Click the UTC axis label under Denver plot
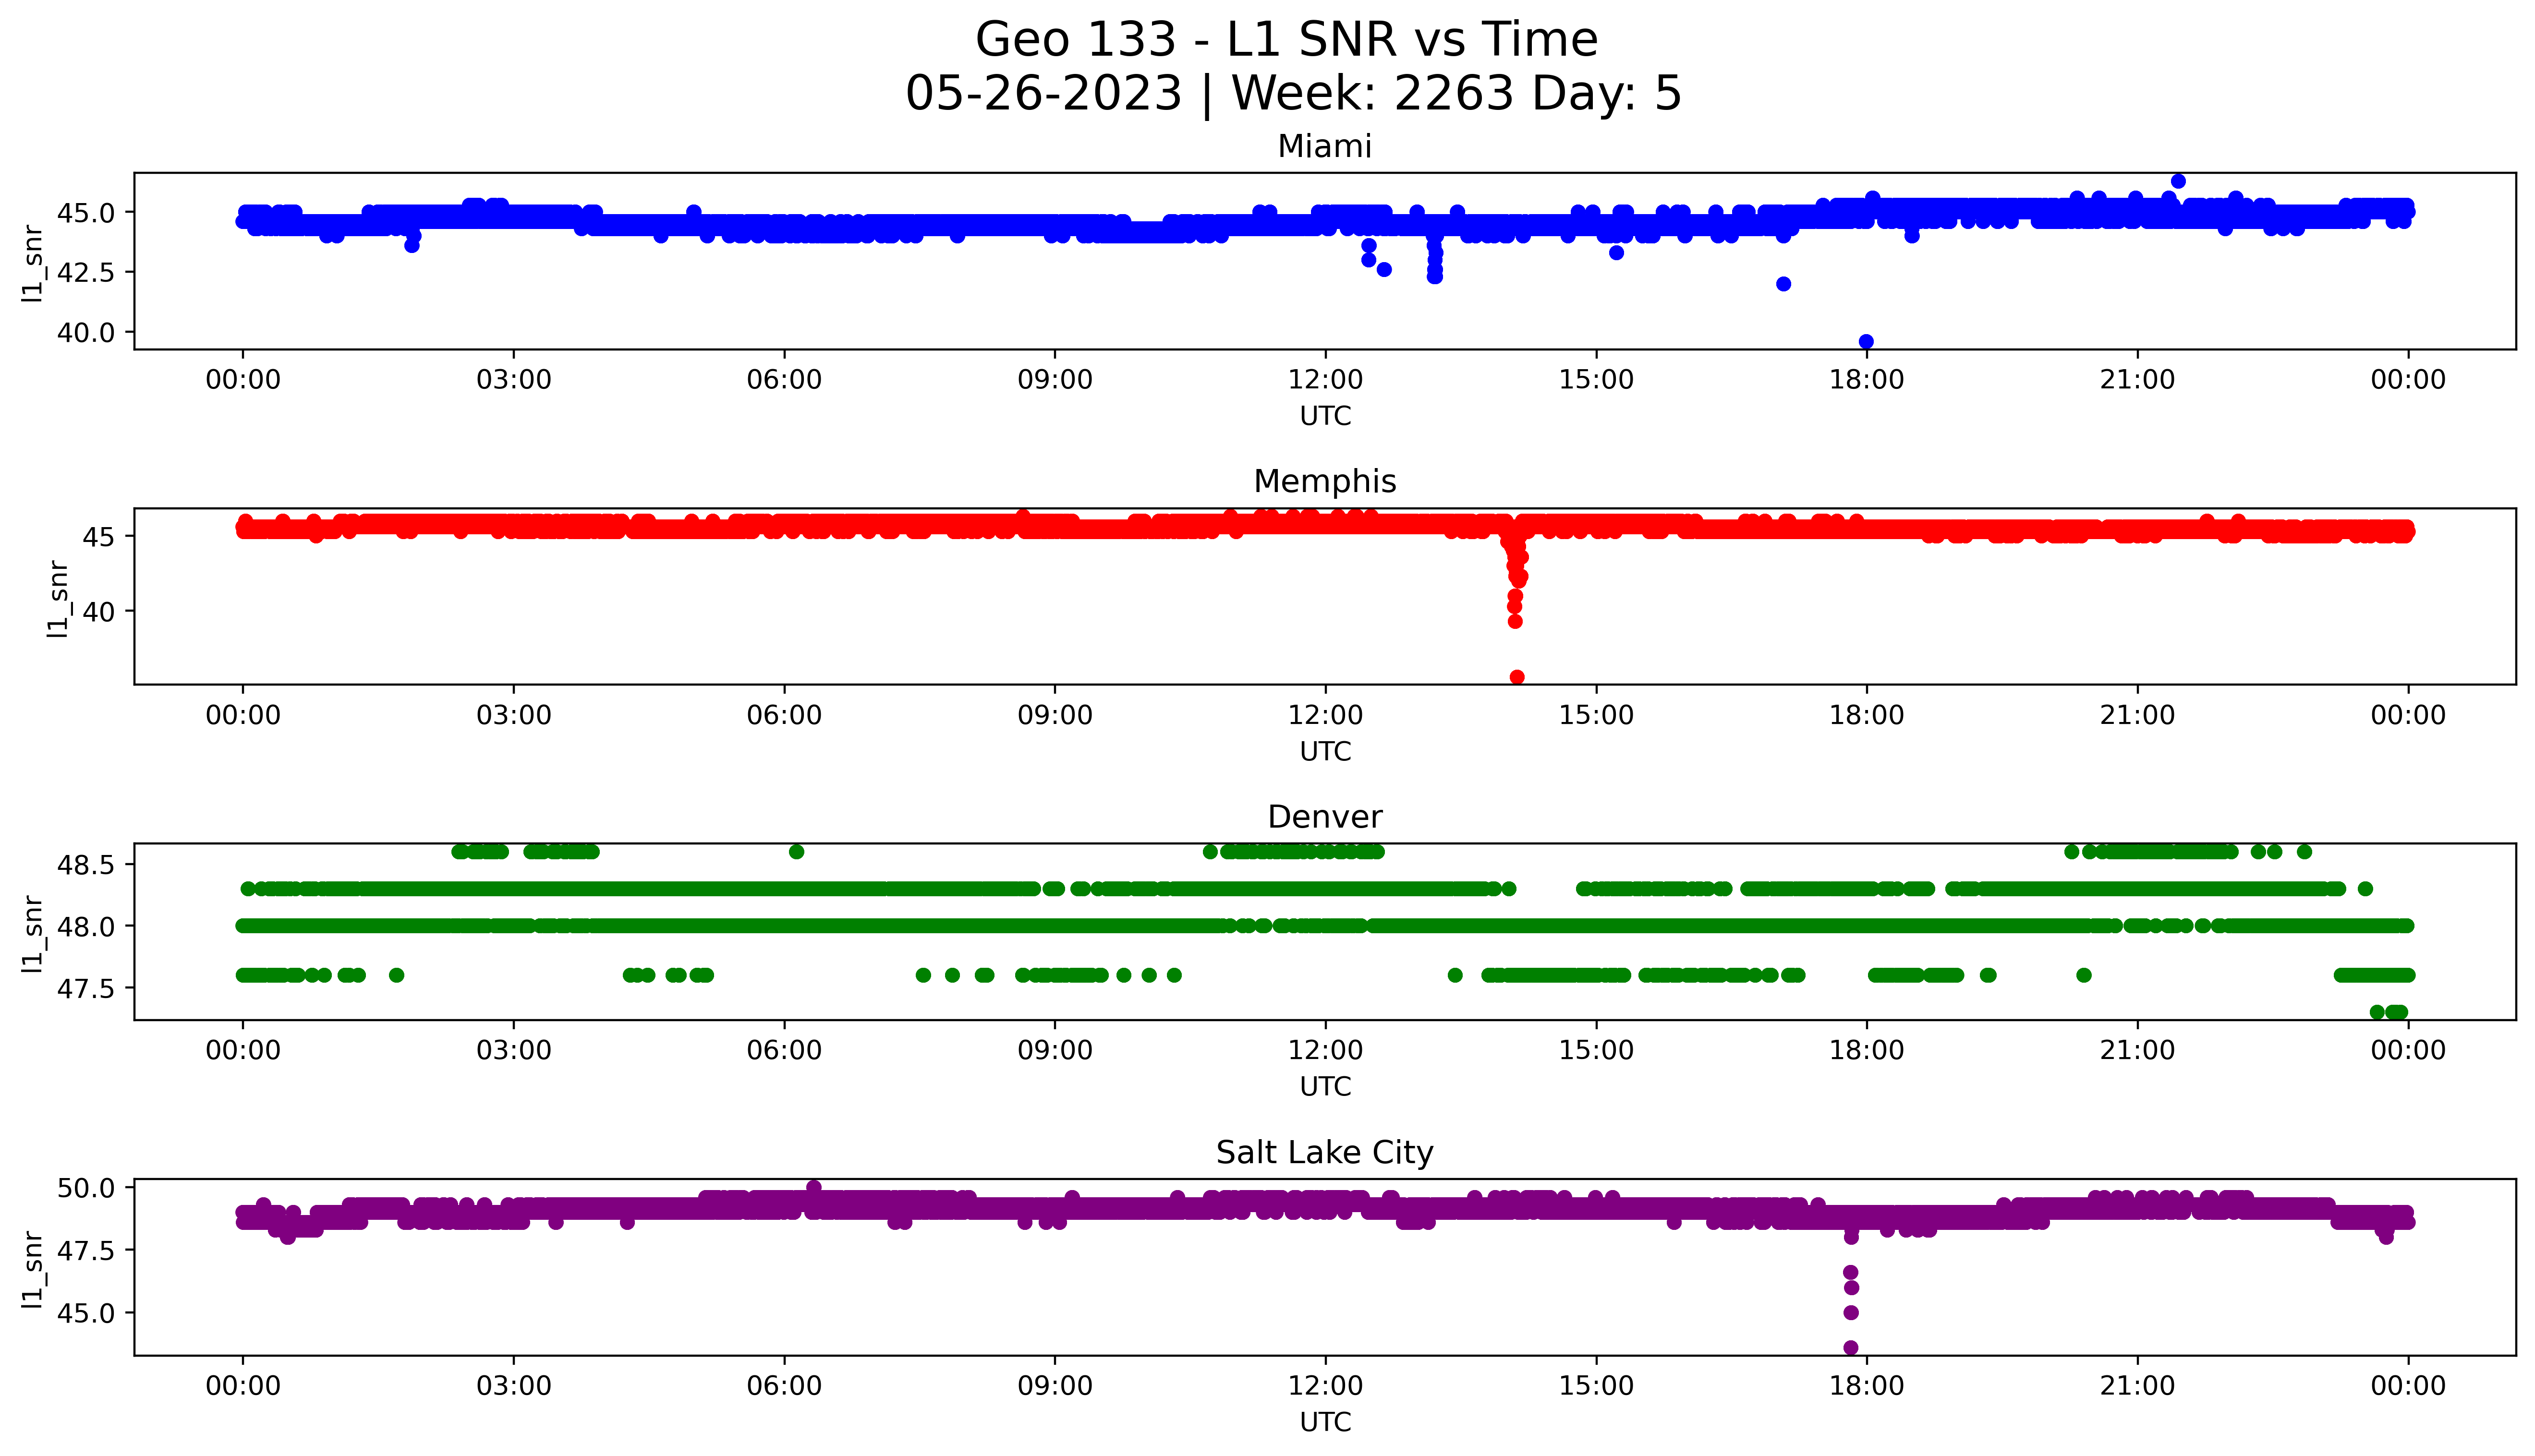The width and height of the screenshot is (2535, 1456). [1325, 1087]
